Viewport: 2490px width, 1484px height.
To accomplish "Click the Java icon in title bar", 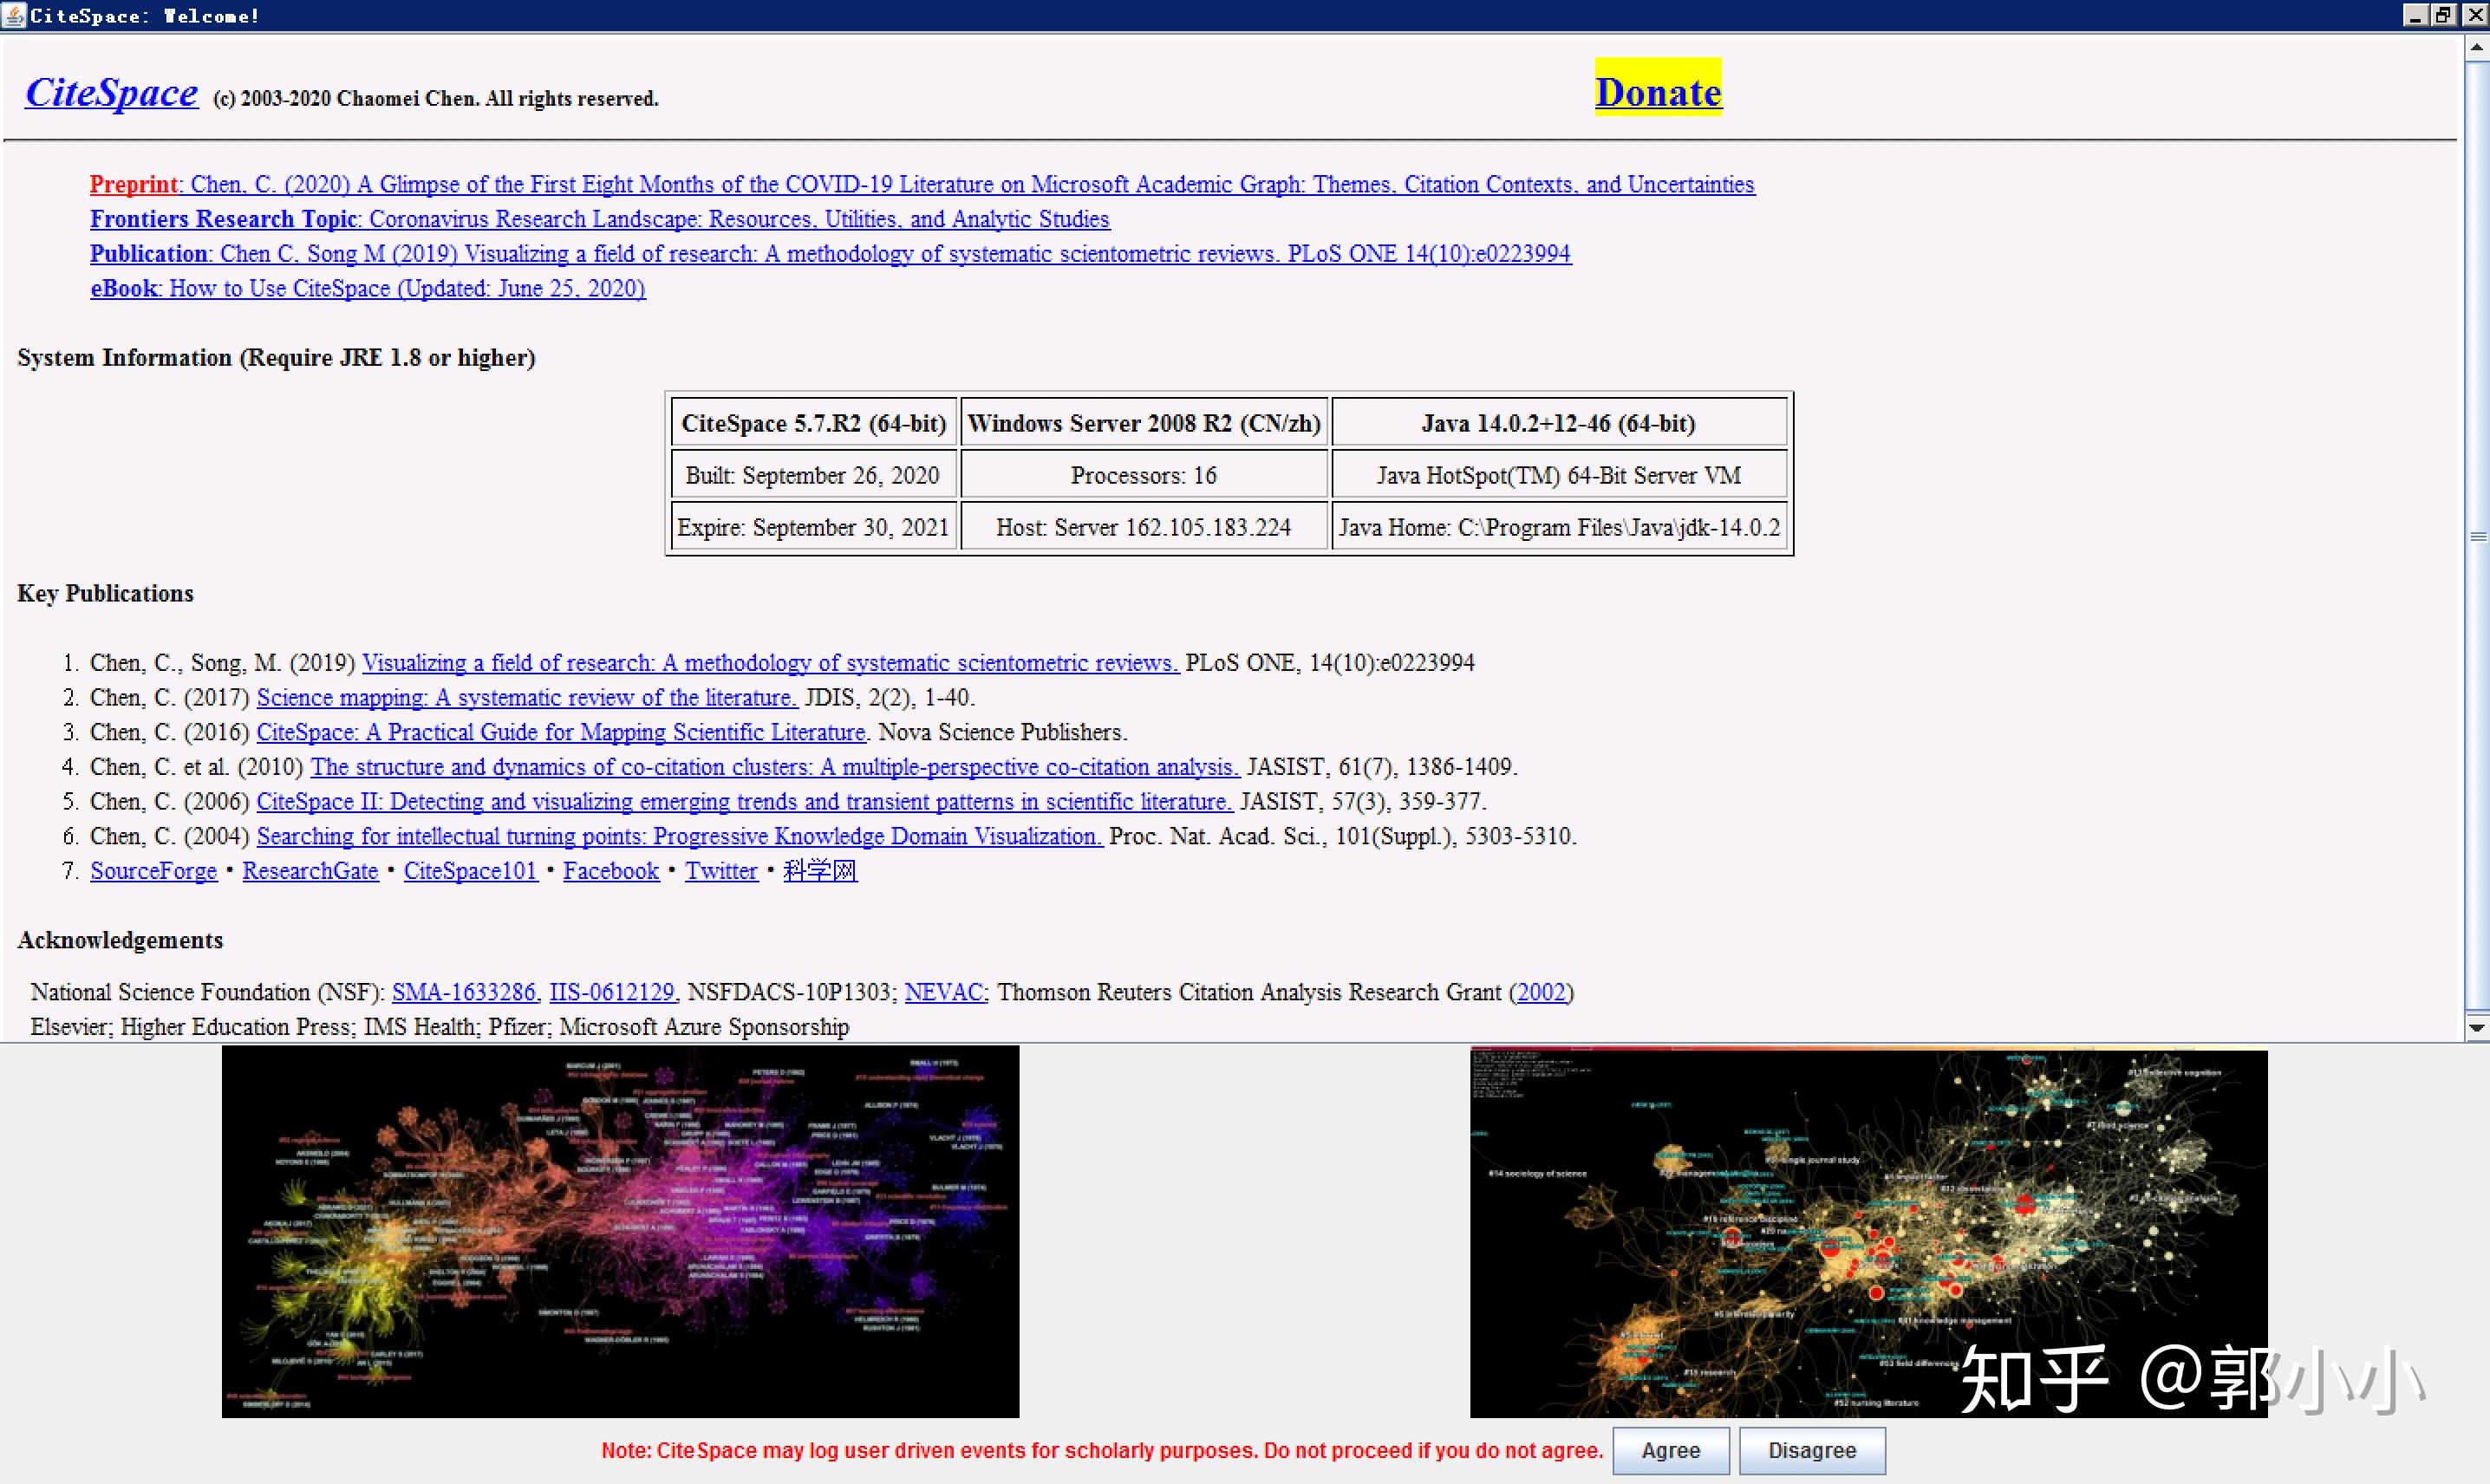I will tap(14, 15).
